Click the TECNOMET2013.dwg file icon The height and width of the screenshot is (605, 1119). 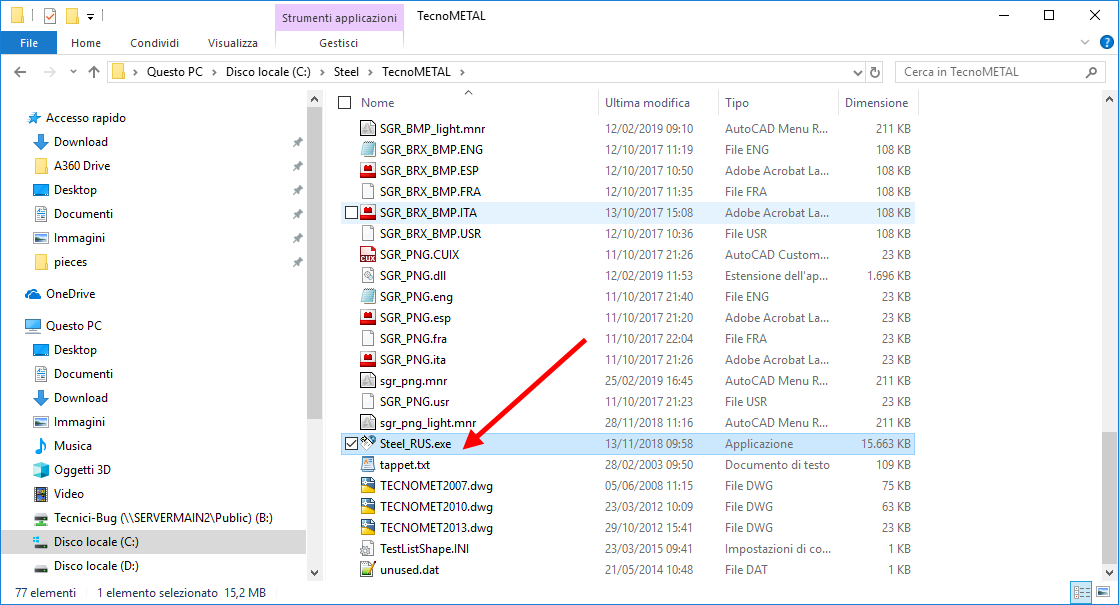(x=368, y=528)
